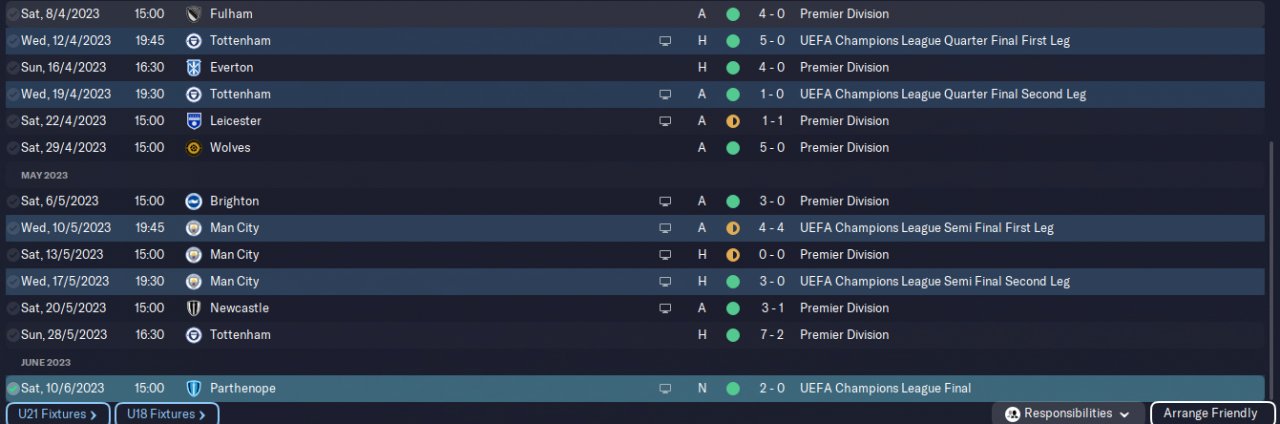Toggle the selection tick beside Sat, 8/4/2023
Viewport: 1280px width, 424px height.
[x=13, y=14]
